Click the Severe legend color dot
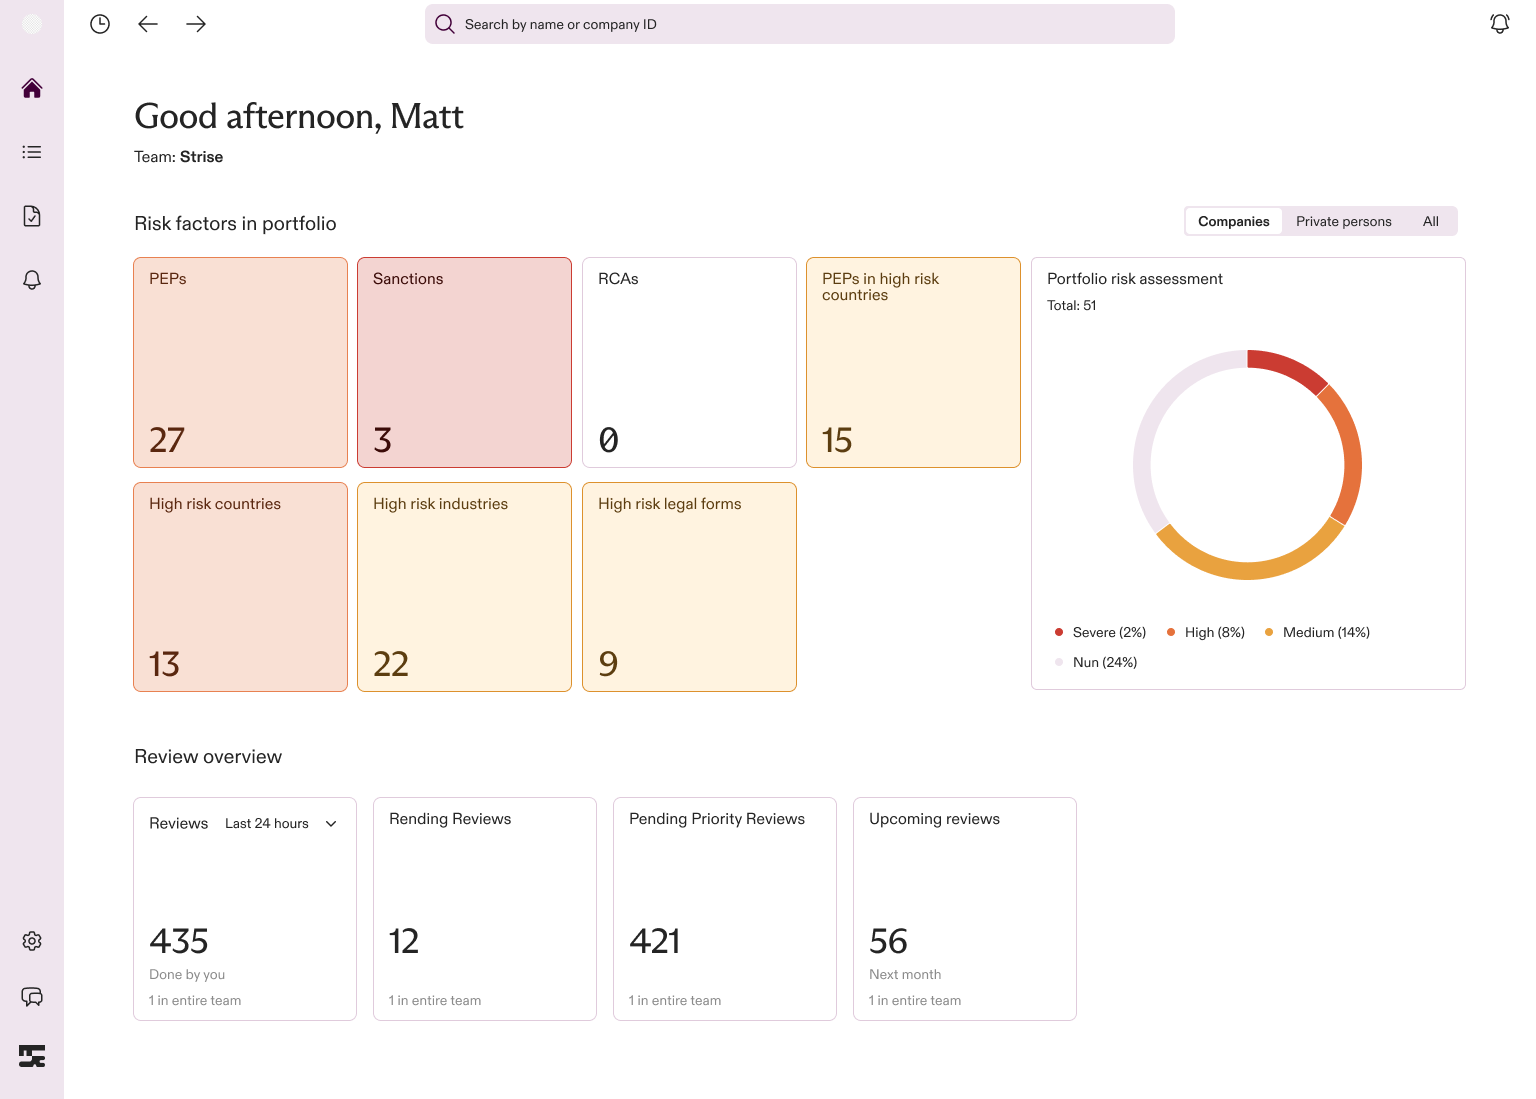1536x1099 pixels. pyautogui.click(x=1059, y=632)
